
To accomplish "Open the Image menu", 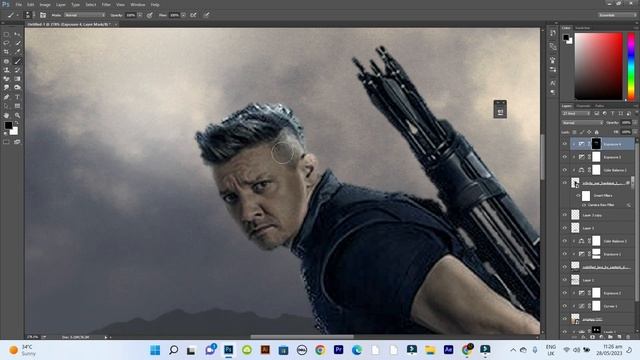I will click(x=45, y=5).
